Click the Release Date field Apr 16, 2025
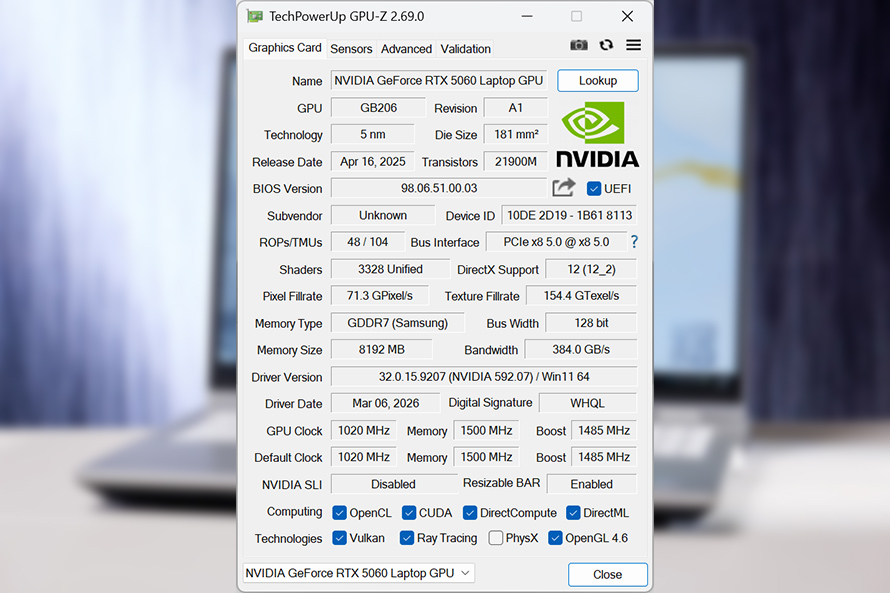This screenshot has height=593, width=890. coord(372,162)
